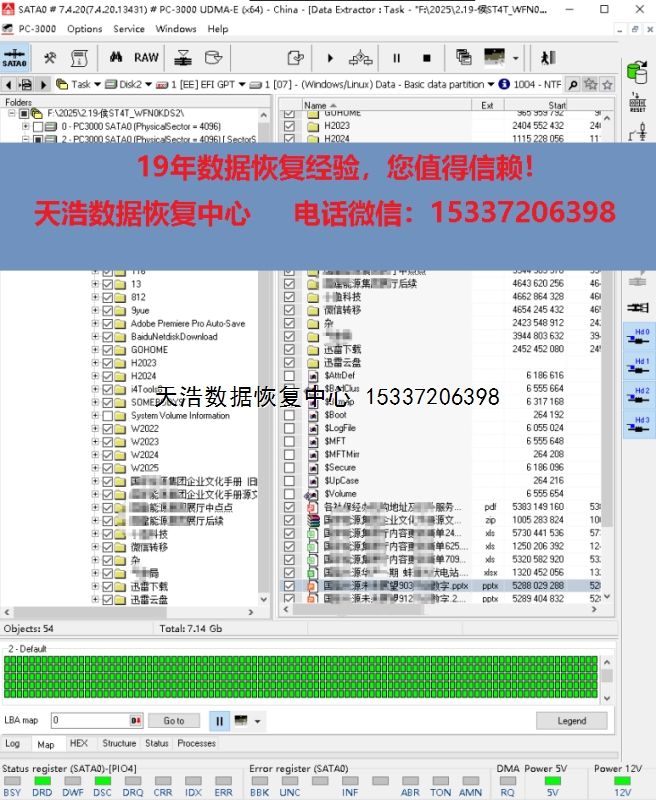Uncheck the GOHOME folder checkbox in tree

108,350
